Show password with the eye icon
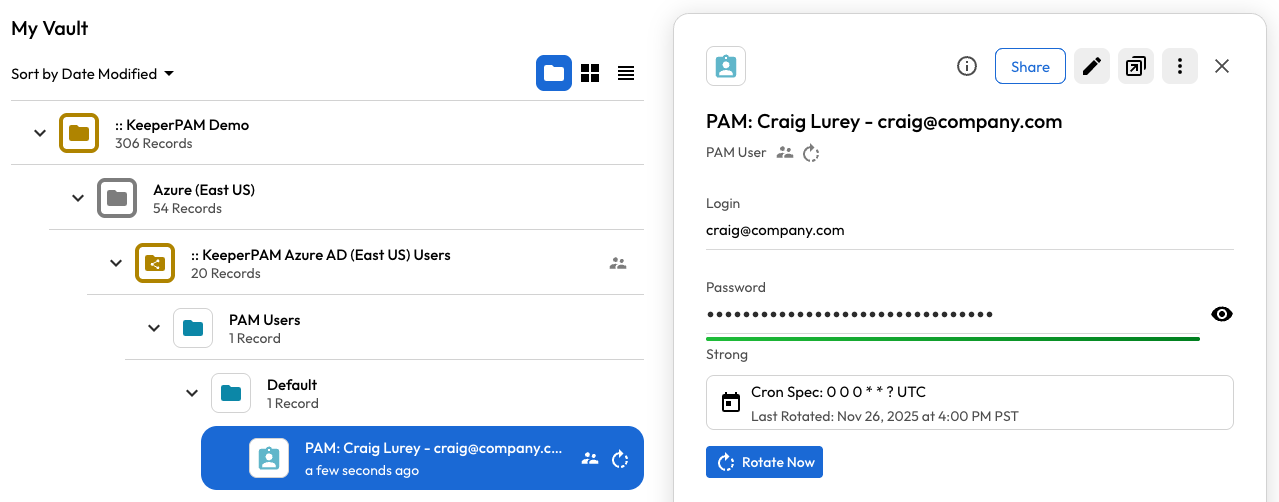The image size is (1279, 502). [x=1221, y=314]
